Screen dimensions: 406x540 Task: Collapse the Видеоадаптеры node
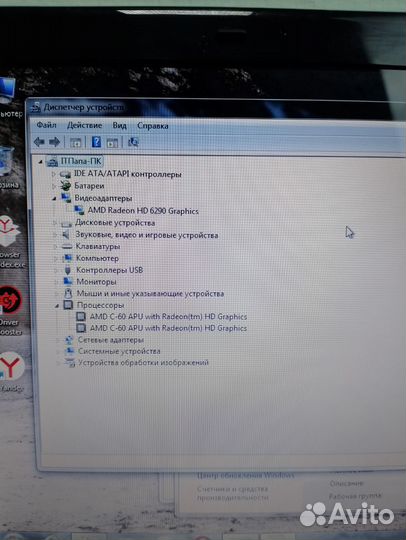54,198
